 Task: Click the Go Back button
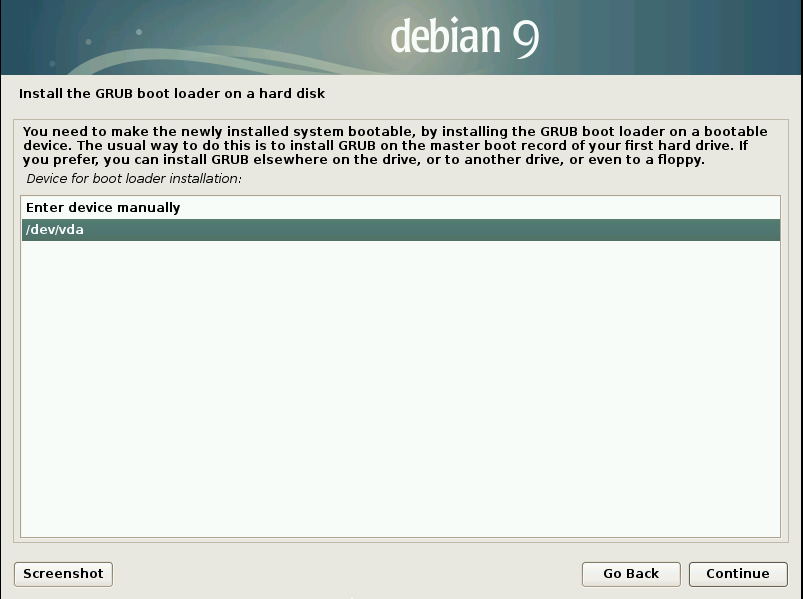tap(631, 574)
